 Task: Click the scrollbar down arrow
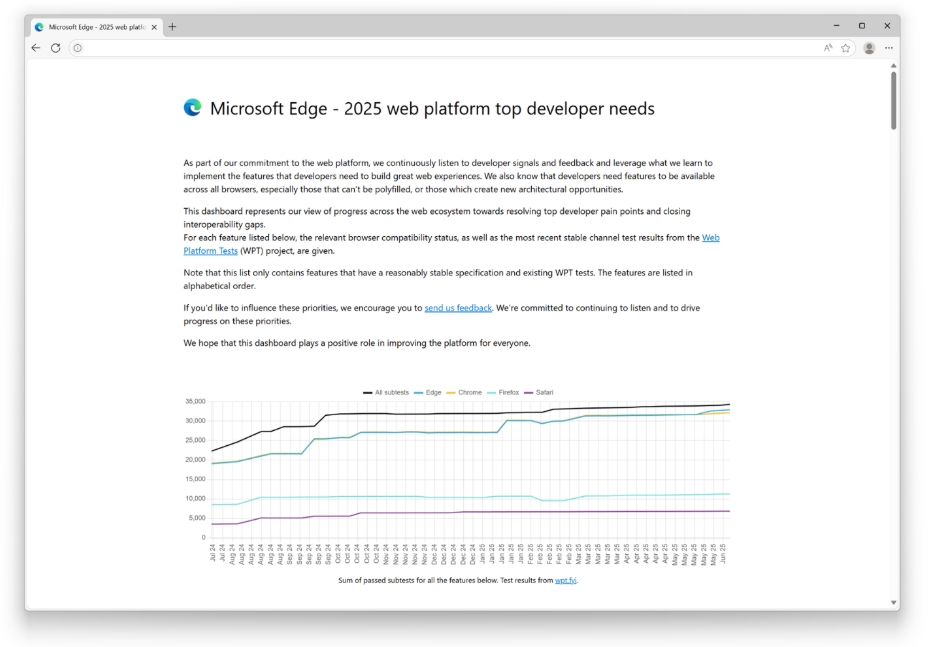[894, 603]
